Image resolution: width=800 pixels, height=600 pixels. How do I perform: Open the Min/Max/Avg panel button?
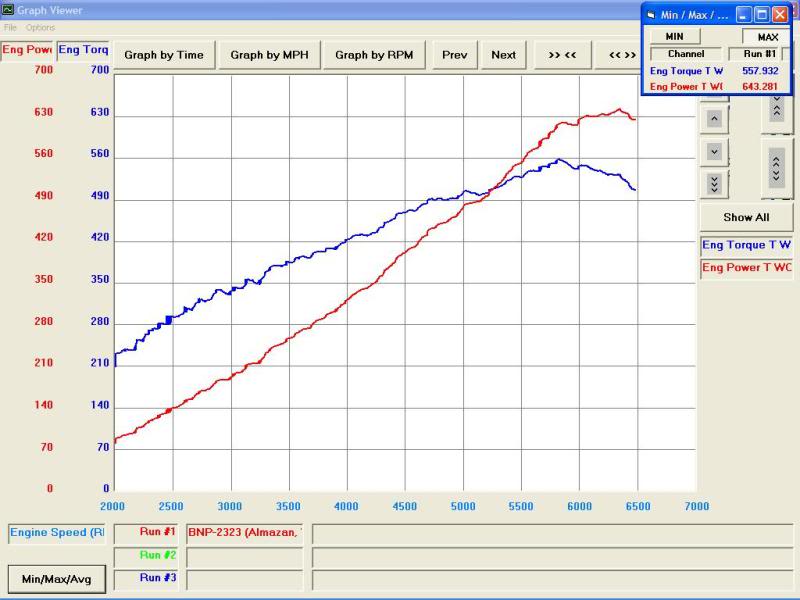pyautogui.click(x=57, y=579)
